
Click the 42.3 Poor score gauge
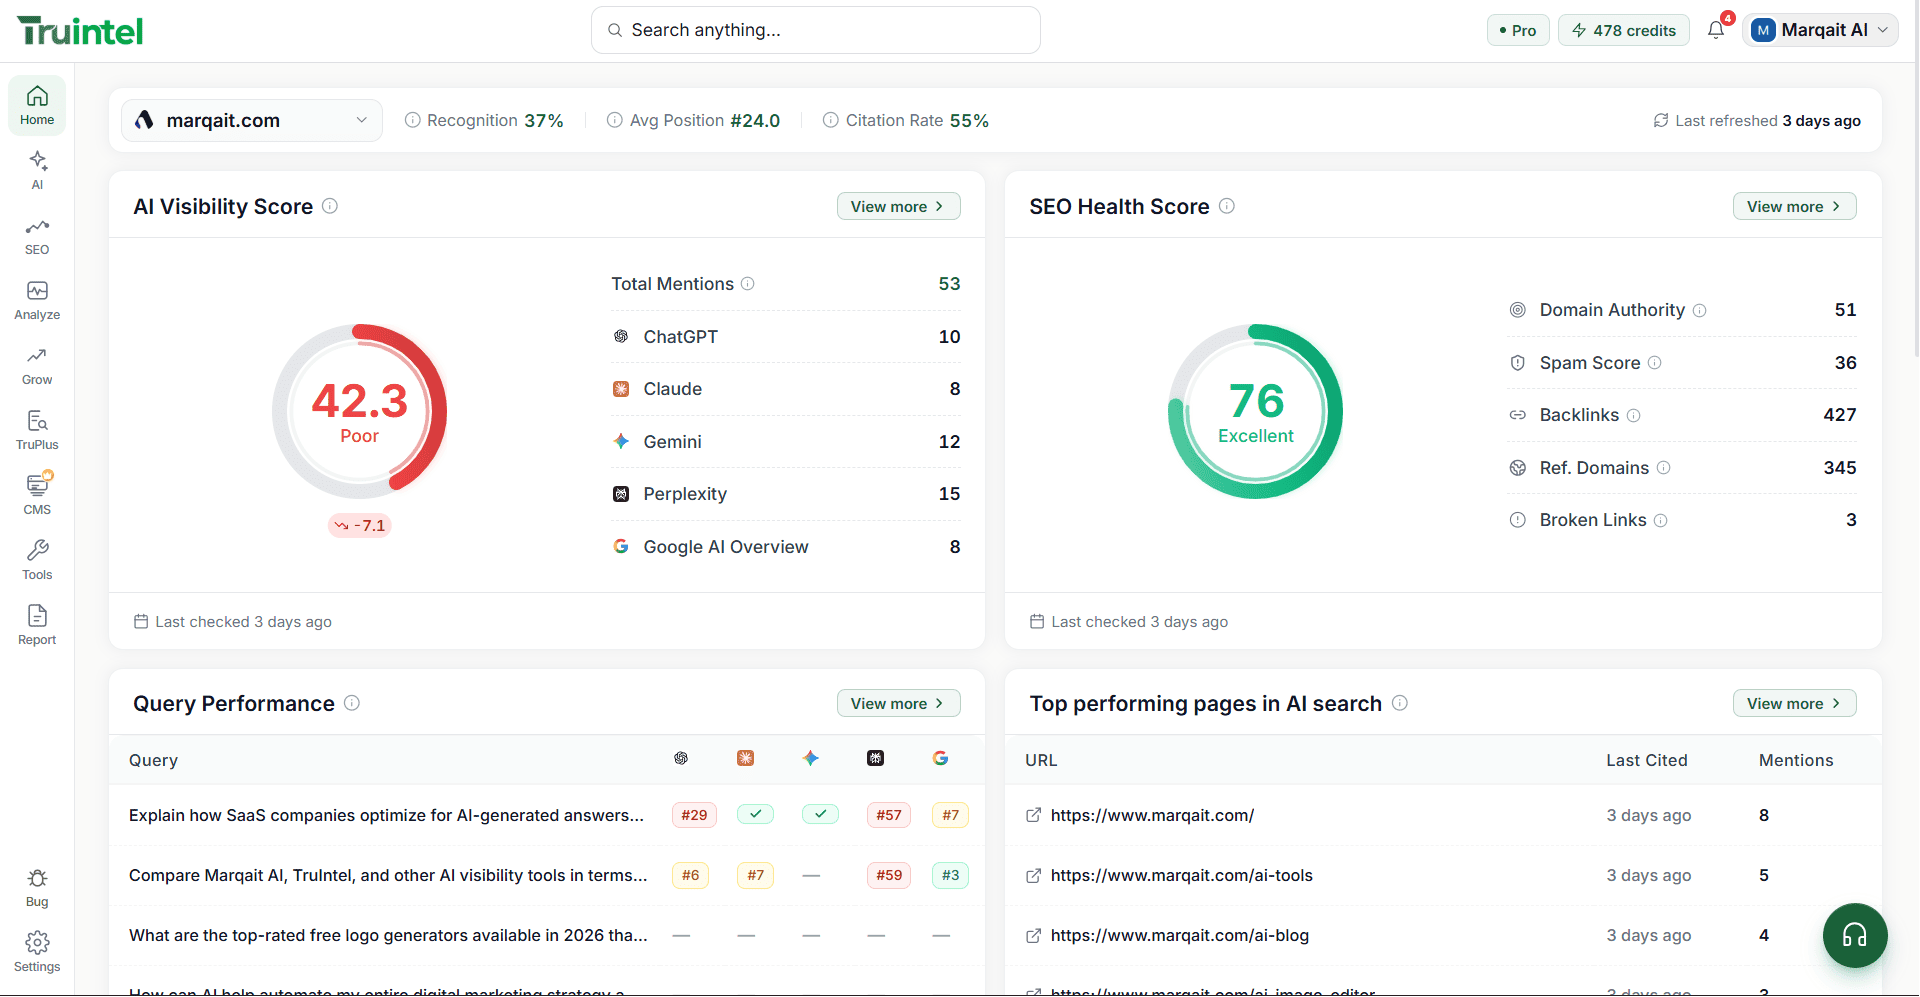[x=360, y=411]
